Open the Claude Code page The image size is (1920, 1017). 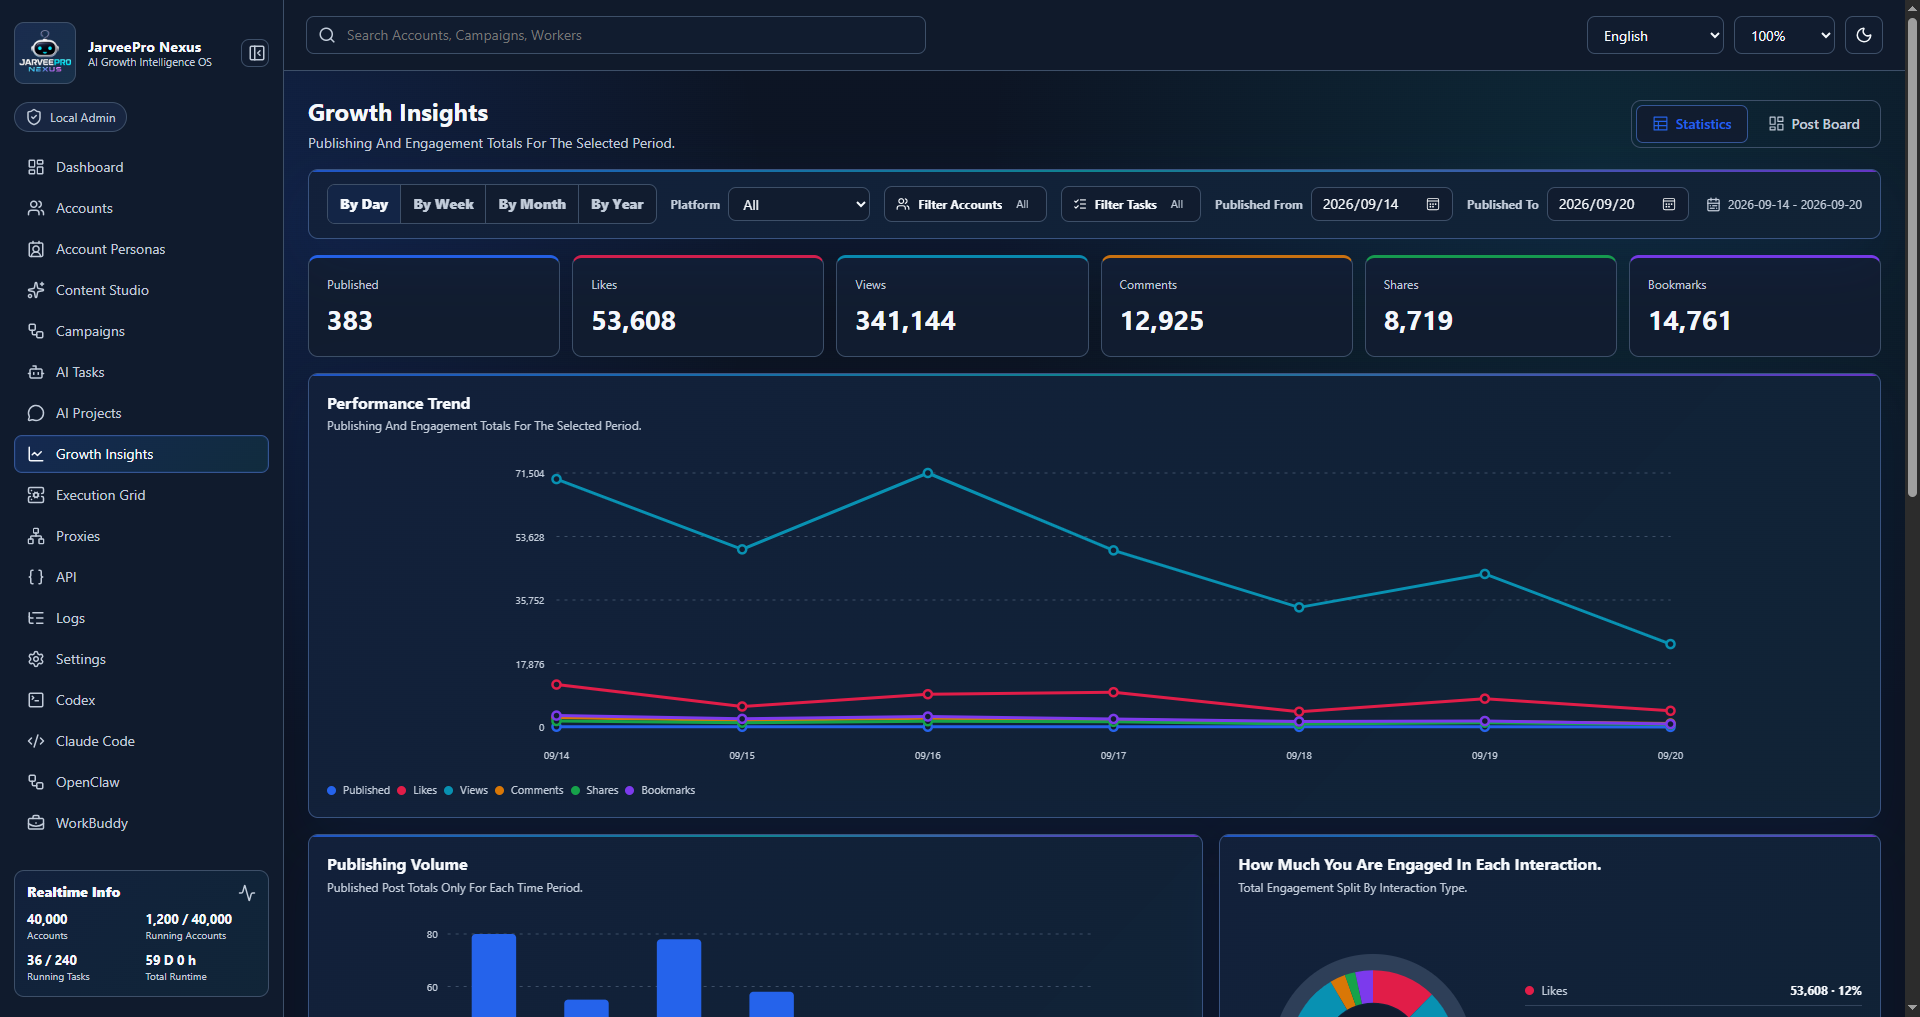pos(141,741)
